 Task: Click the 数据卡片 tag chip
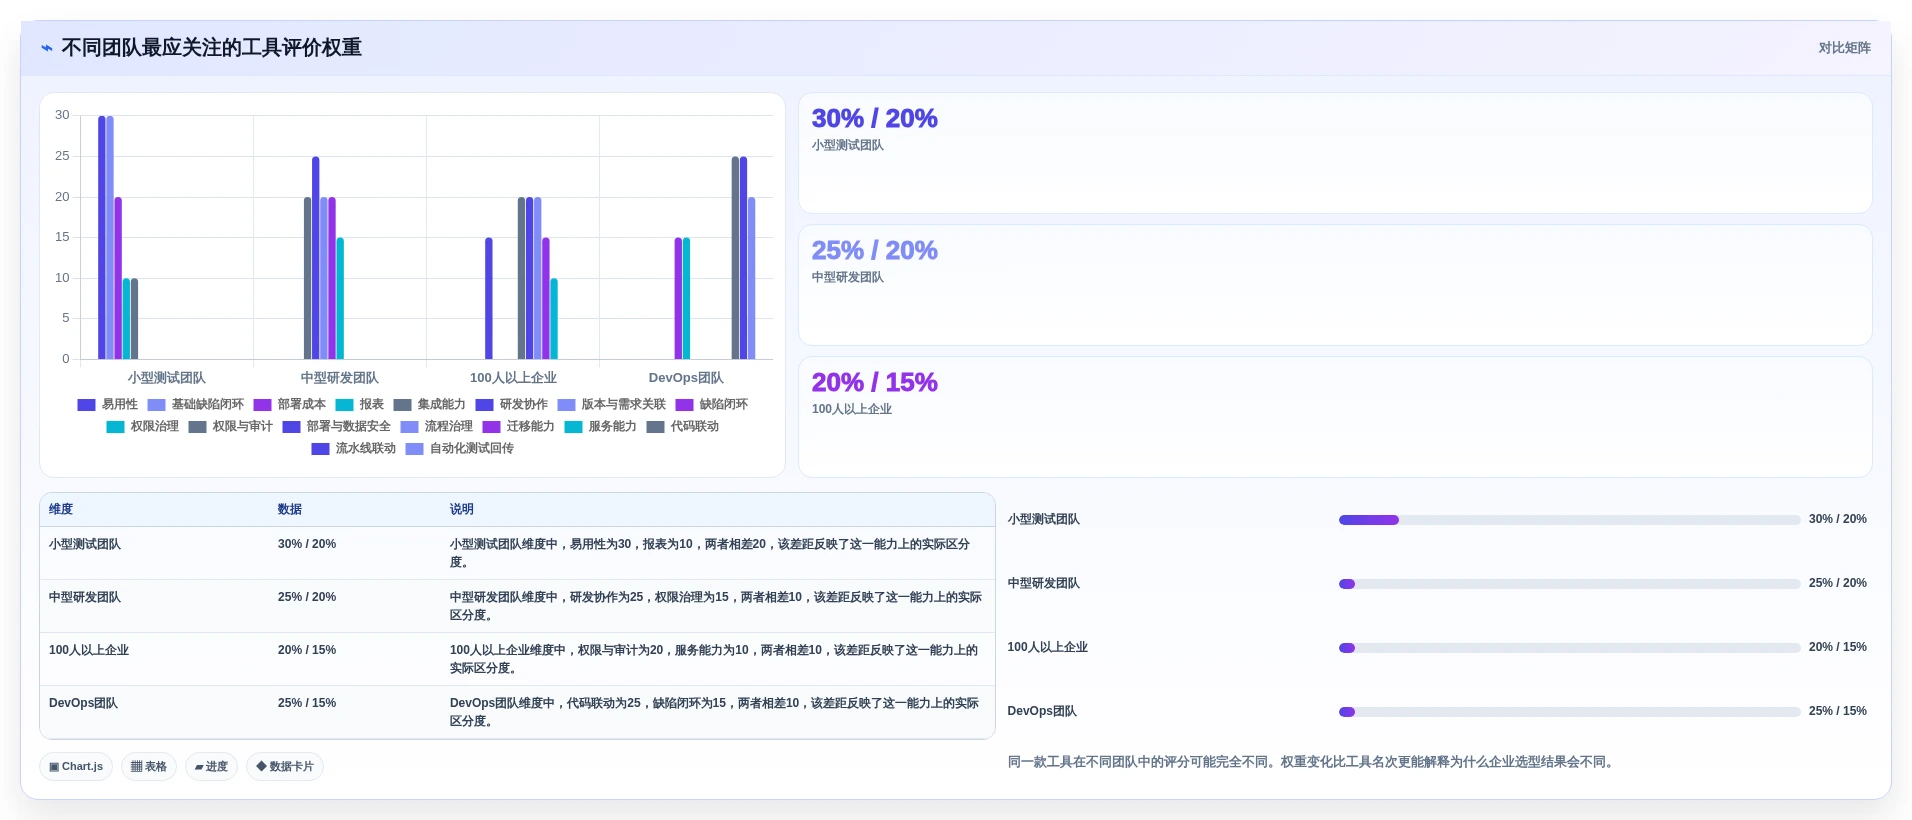[285, 767]
